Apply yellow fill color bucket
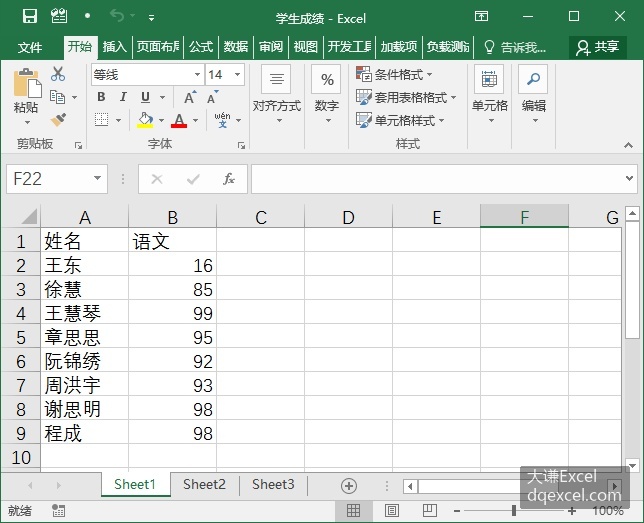The width and height of the screenshot is (644, 523). [x=145, y=120]
